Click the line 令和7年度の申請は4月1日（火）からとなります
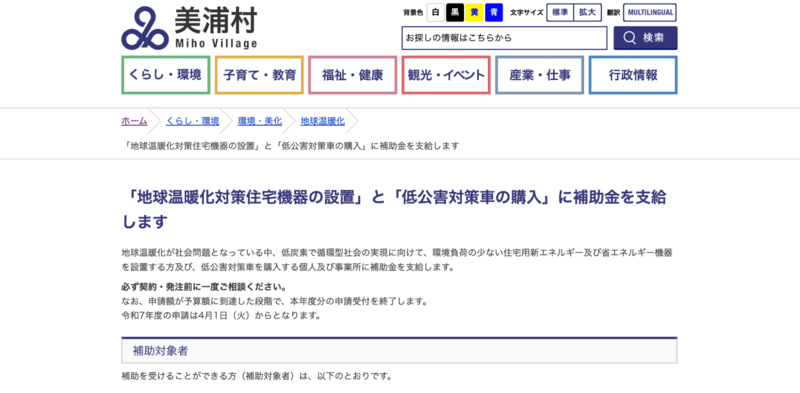The height and width of the screenshot is (393, 800). click(221, 315)
